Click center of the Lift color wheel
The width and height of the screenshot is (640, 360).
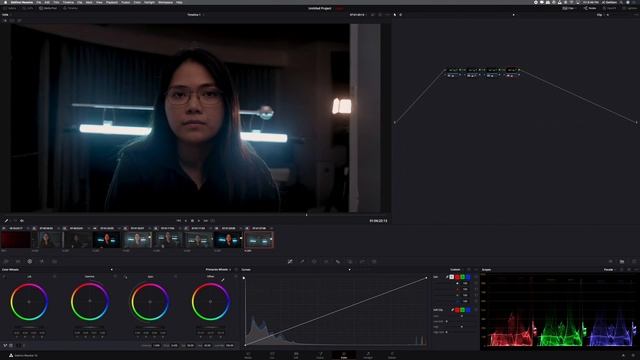[x=29, y=302]
